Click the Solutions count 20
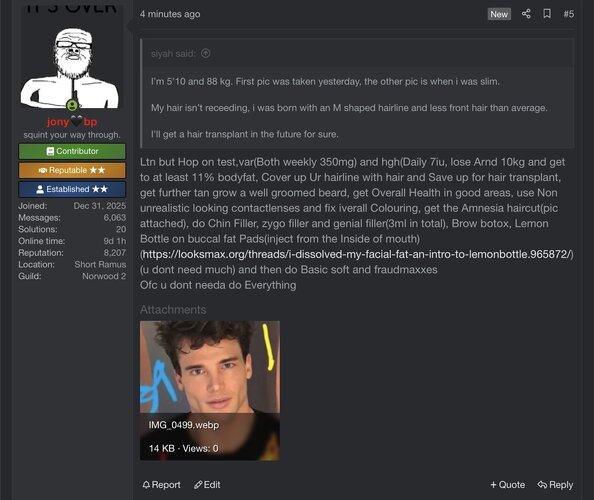This screenshot has width=594, height=500. [x=121, y=229]
